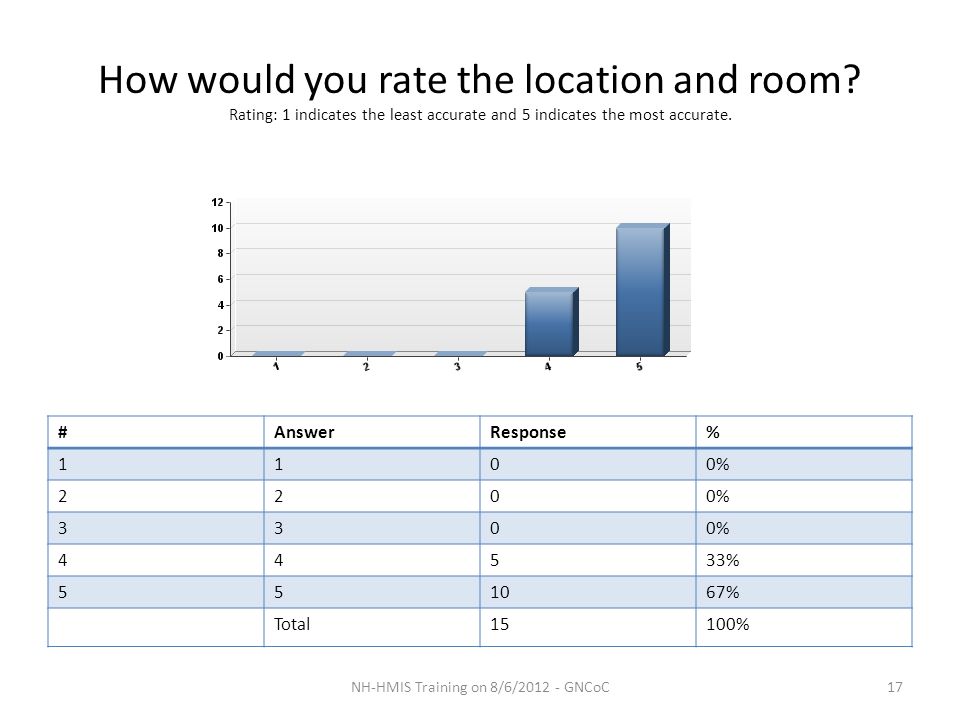Image resolution: width=960 pixels, height=720 pixels.
Task: Click the # column header
Action: point(156,432)
